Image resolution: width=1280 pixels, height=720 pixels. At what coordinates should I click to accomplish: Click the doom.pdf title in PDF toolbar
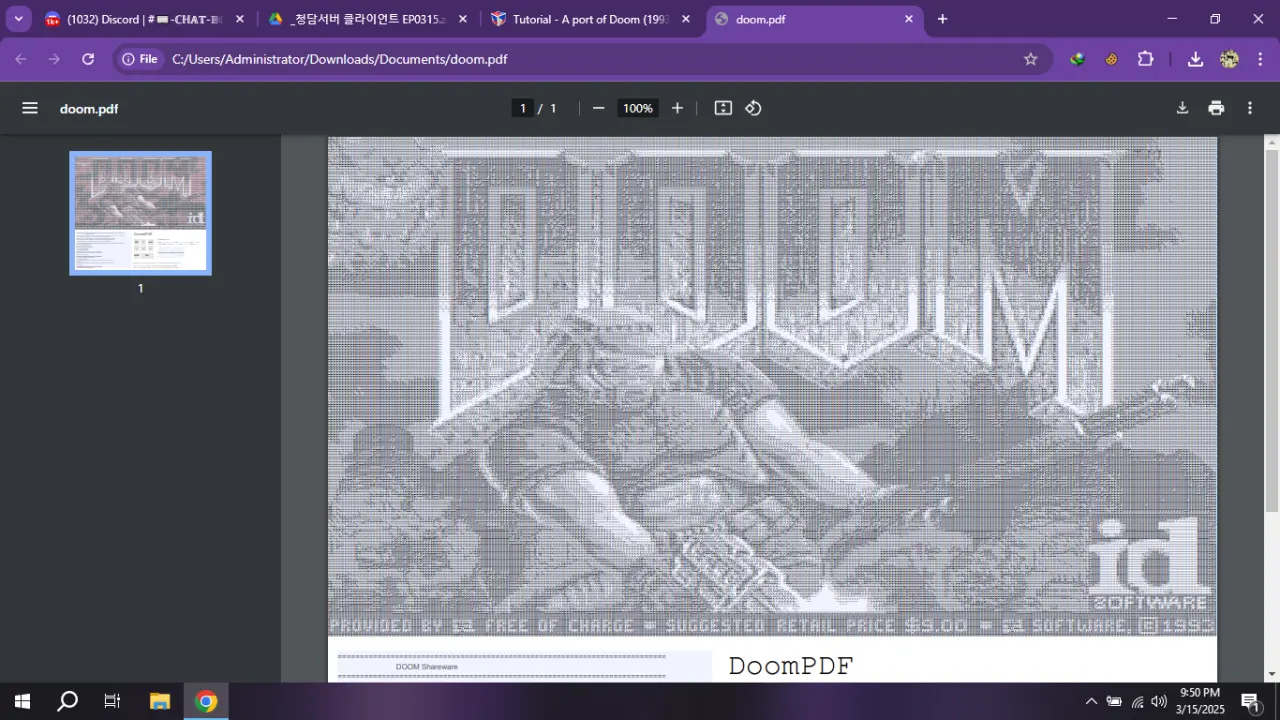[x=89, y=108]
